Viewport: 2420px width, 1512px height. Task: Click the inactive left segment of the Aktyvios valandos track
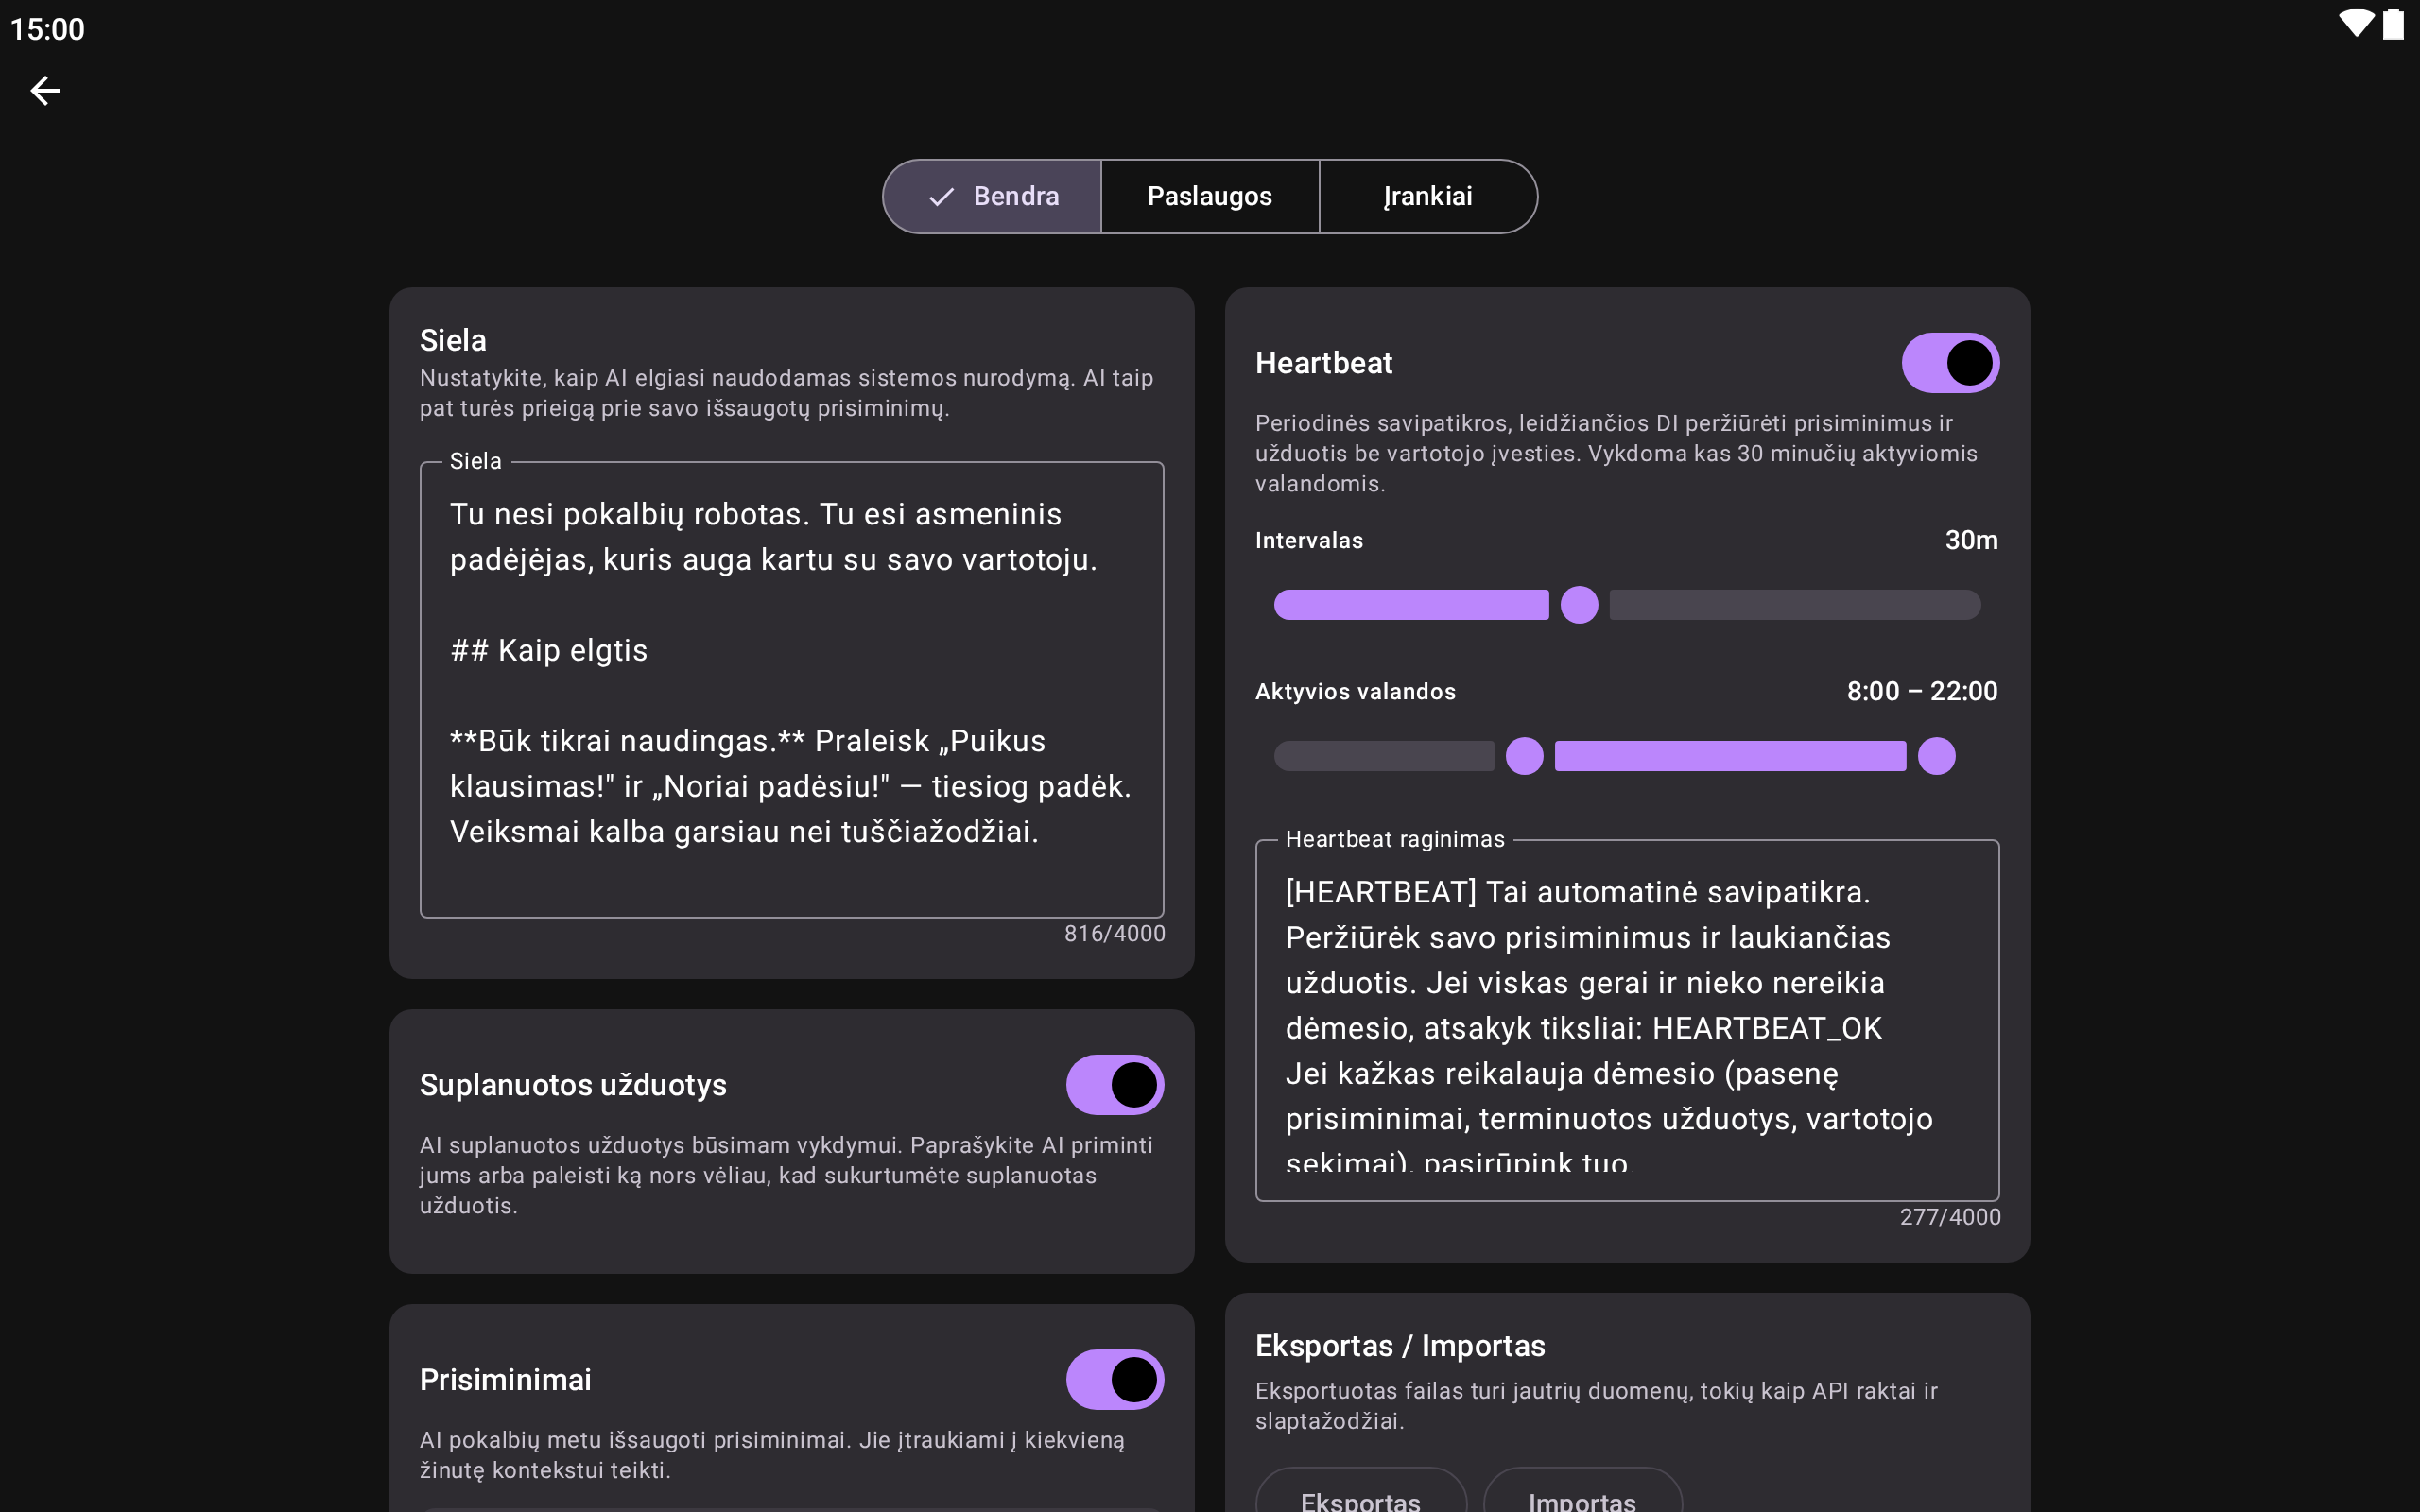pos(1384,756)
